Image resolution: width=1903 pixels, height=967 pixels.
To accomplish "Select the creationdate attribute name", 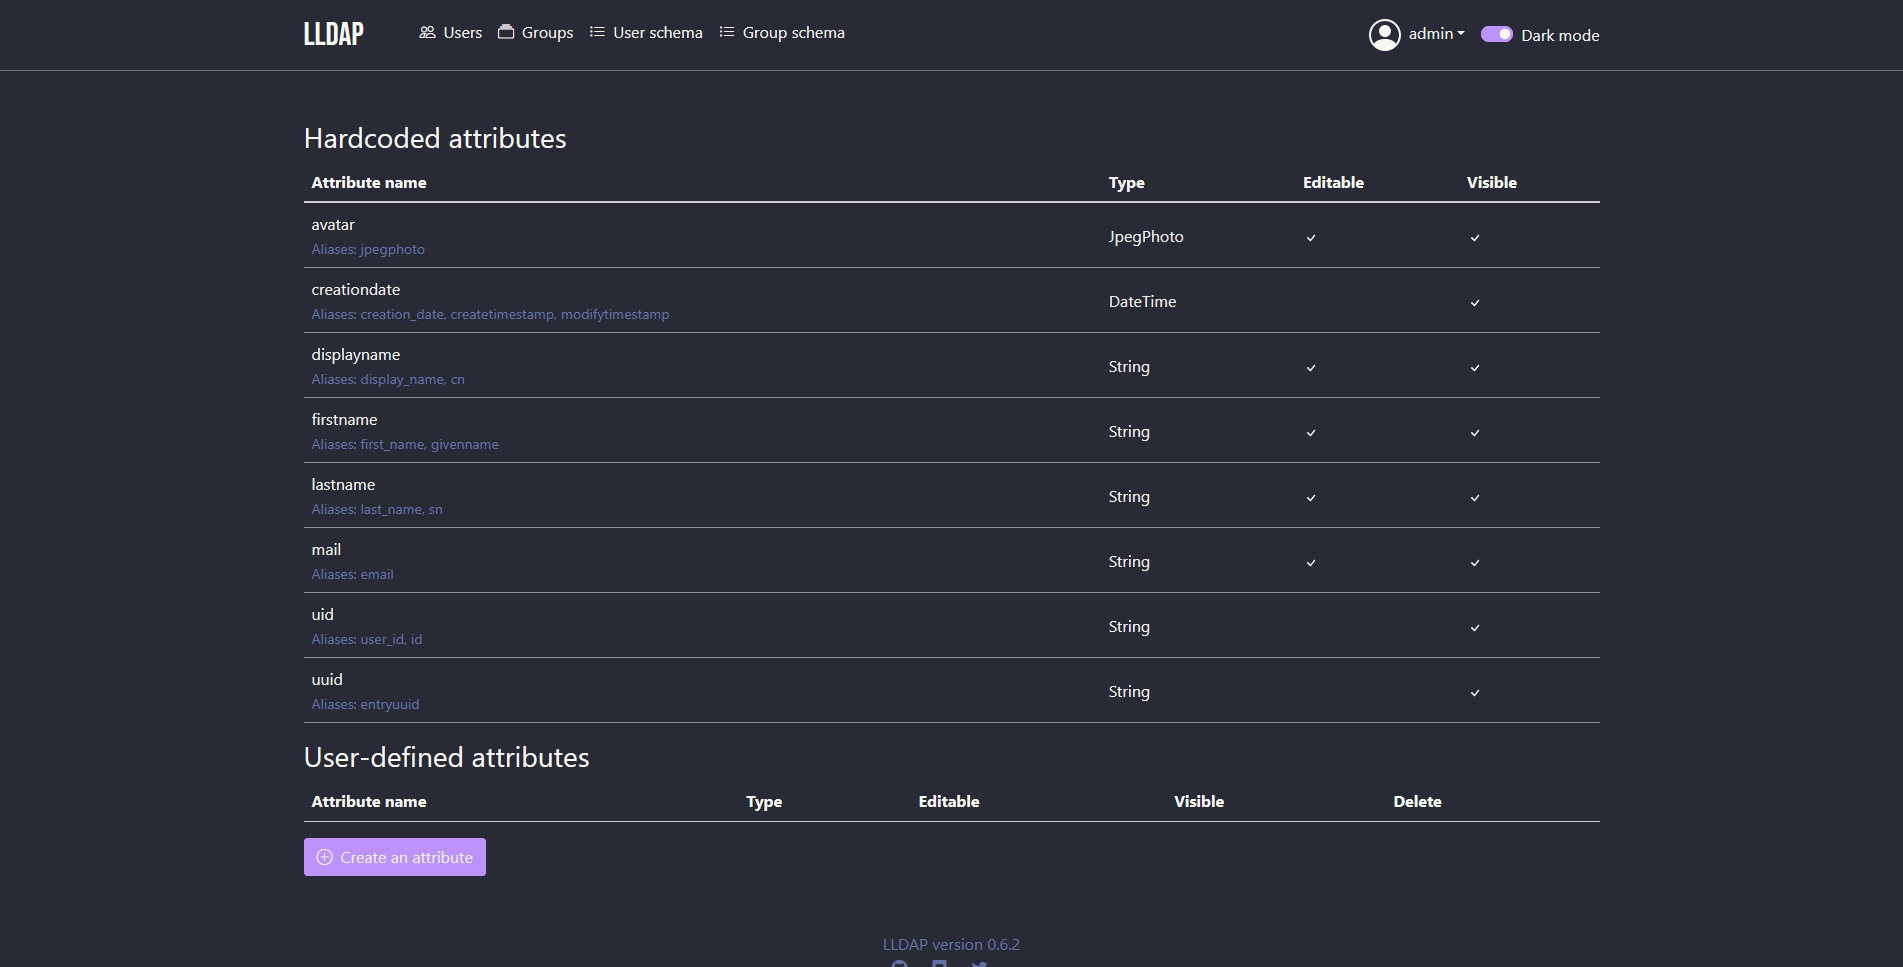I will pyautogui.click(x=356, y=290).
